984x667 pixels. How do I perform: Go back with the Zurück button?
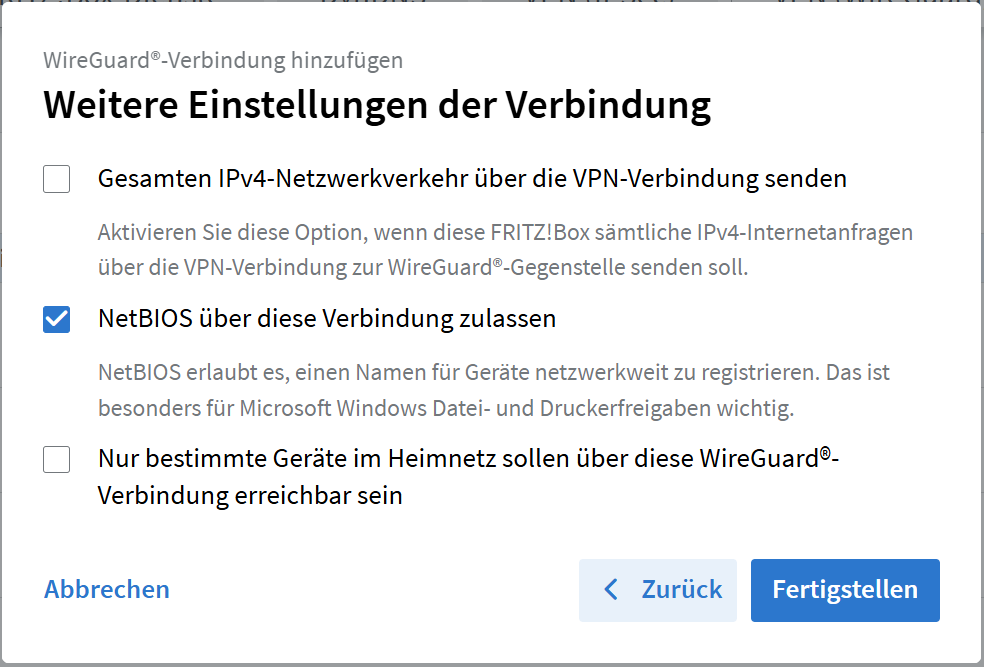pos(658,590)
